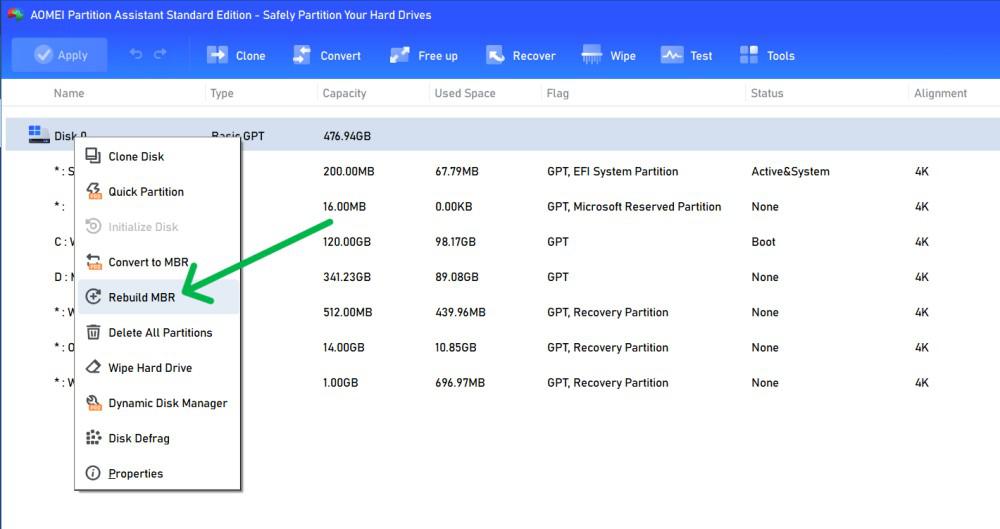Choose Quick Partition from context menu
Screen dimensions: 1000x529
click(158, 191)
